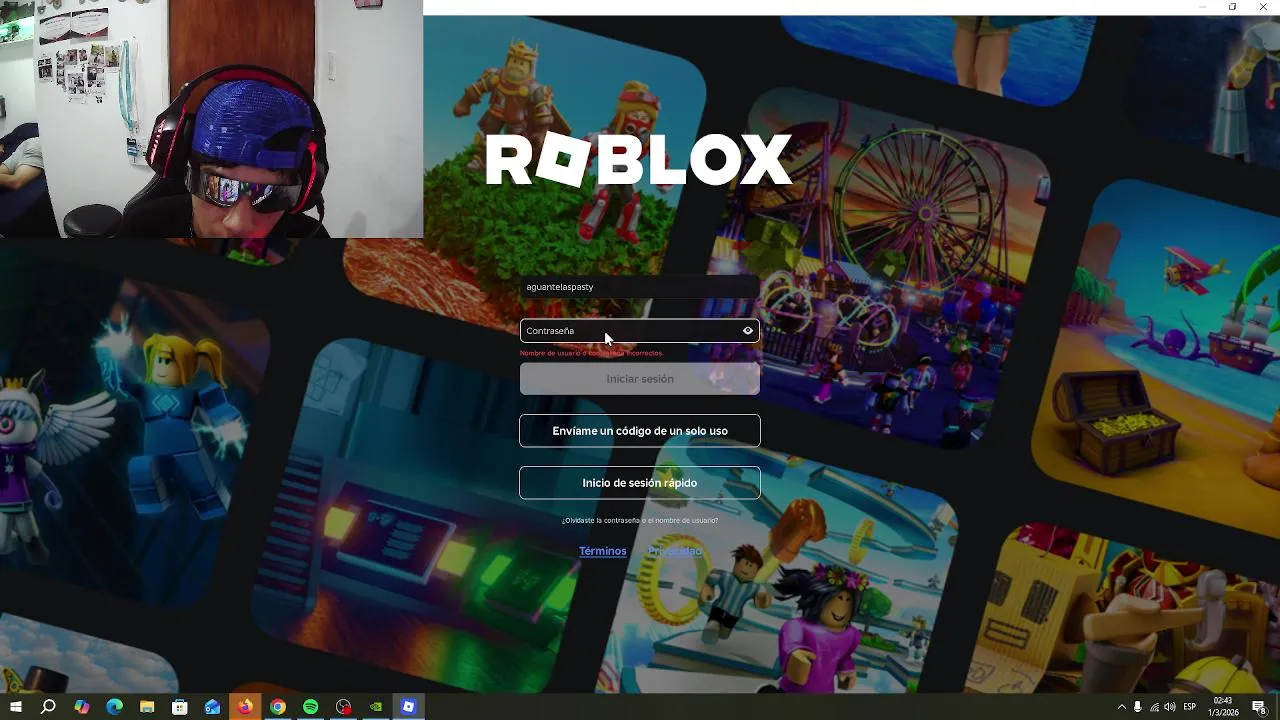
Task: Open the notification center icon
Action: pyautogui.click(x=1259, y=707)
